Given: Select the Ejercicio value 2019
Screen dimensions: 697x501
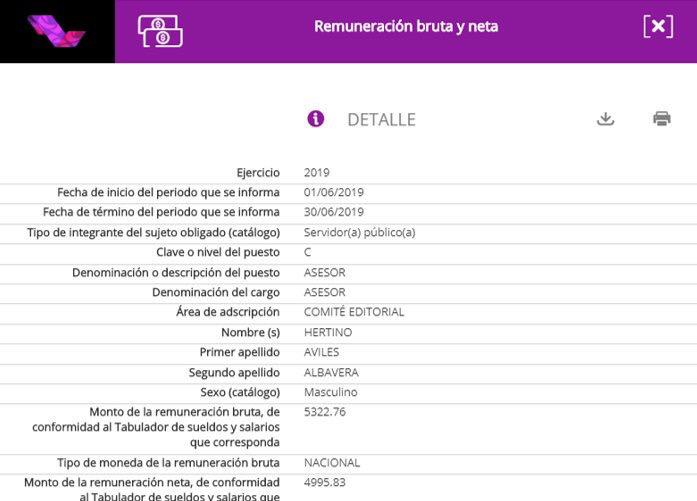Looking at the screenshot, I should click(x=317, y=173).
